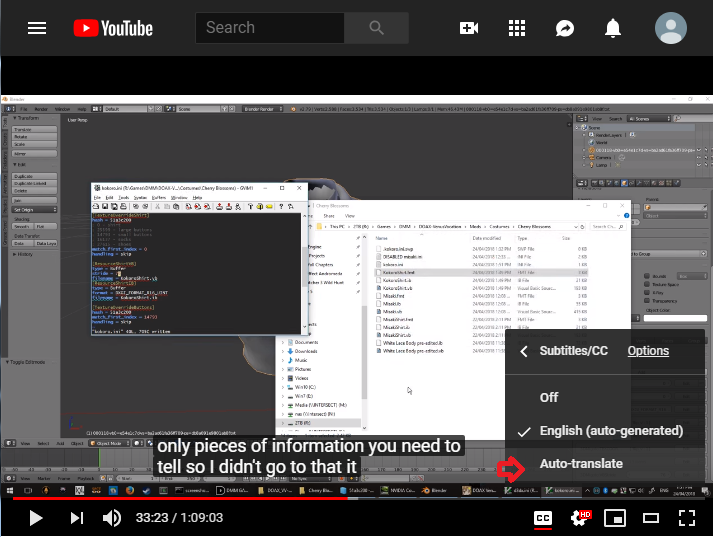Select the Misaki.fmt file in Explorer
This screenshot has width=713, height=537.
click(x=481, y=296)
